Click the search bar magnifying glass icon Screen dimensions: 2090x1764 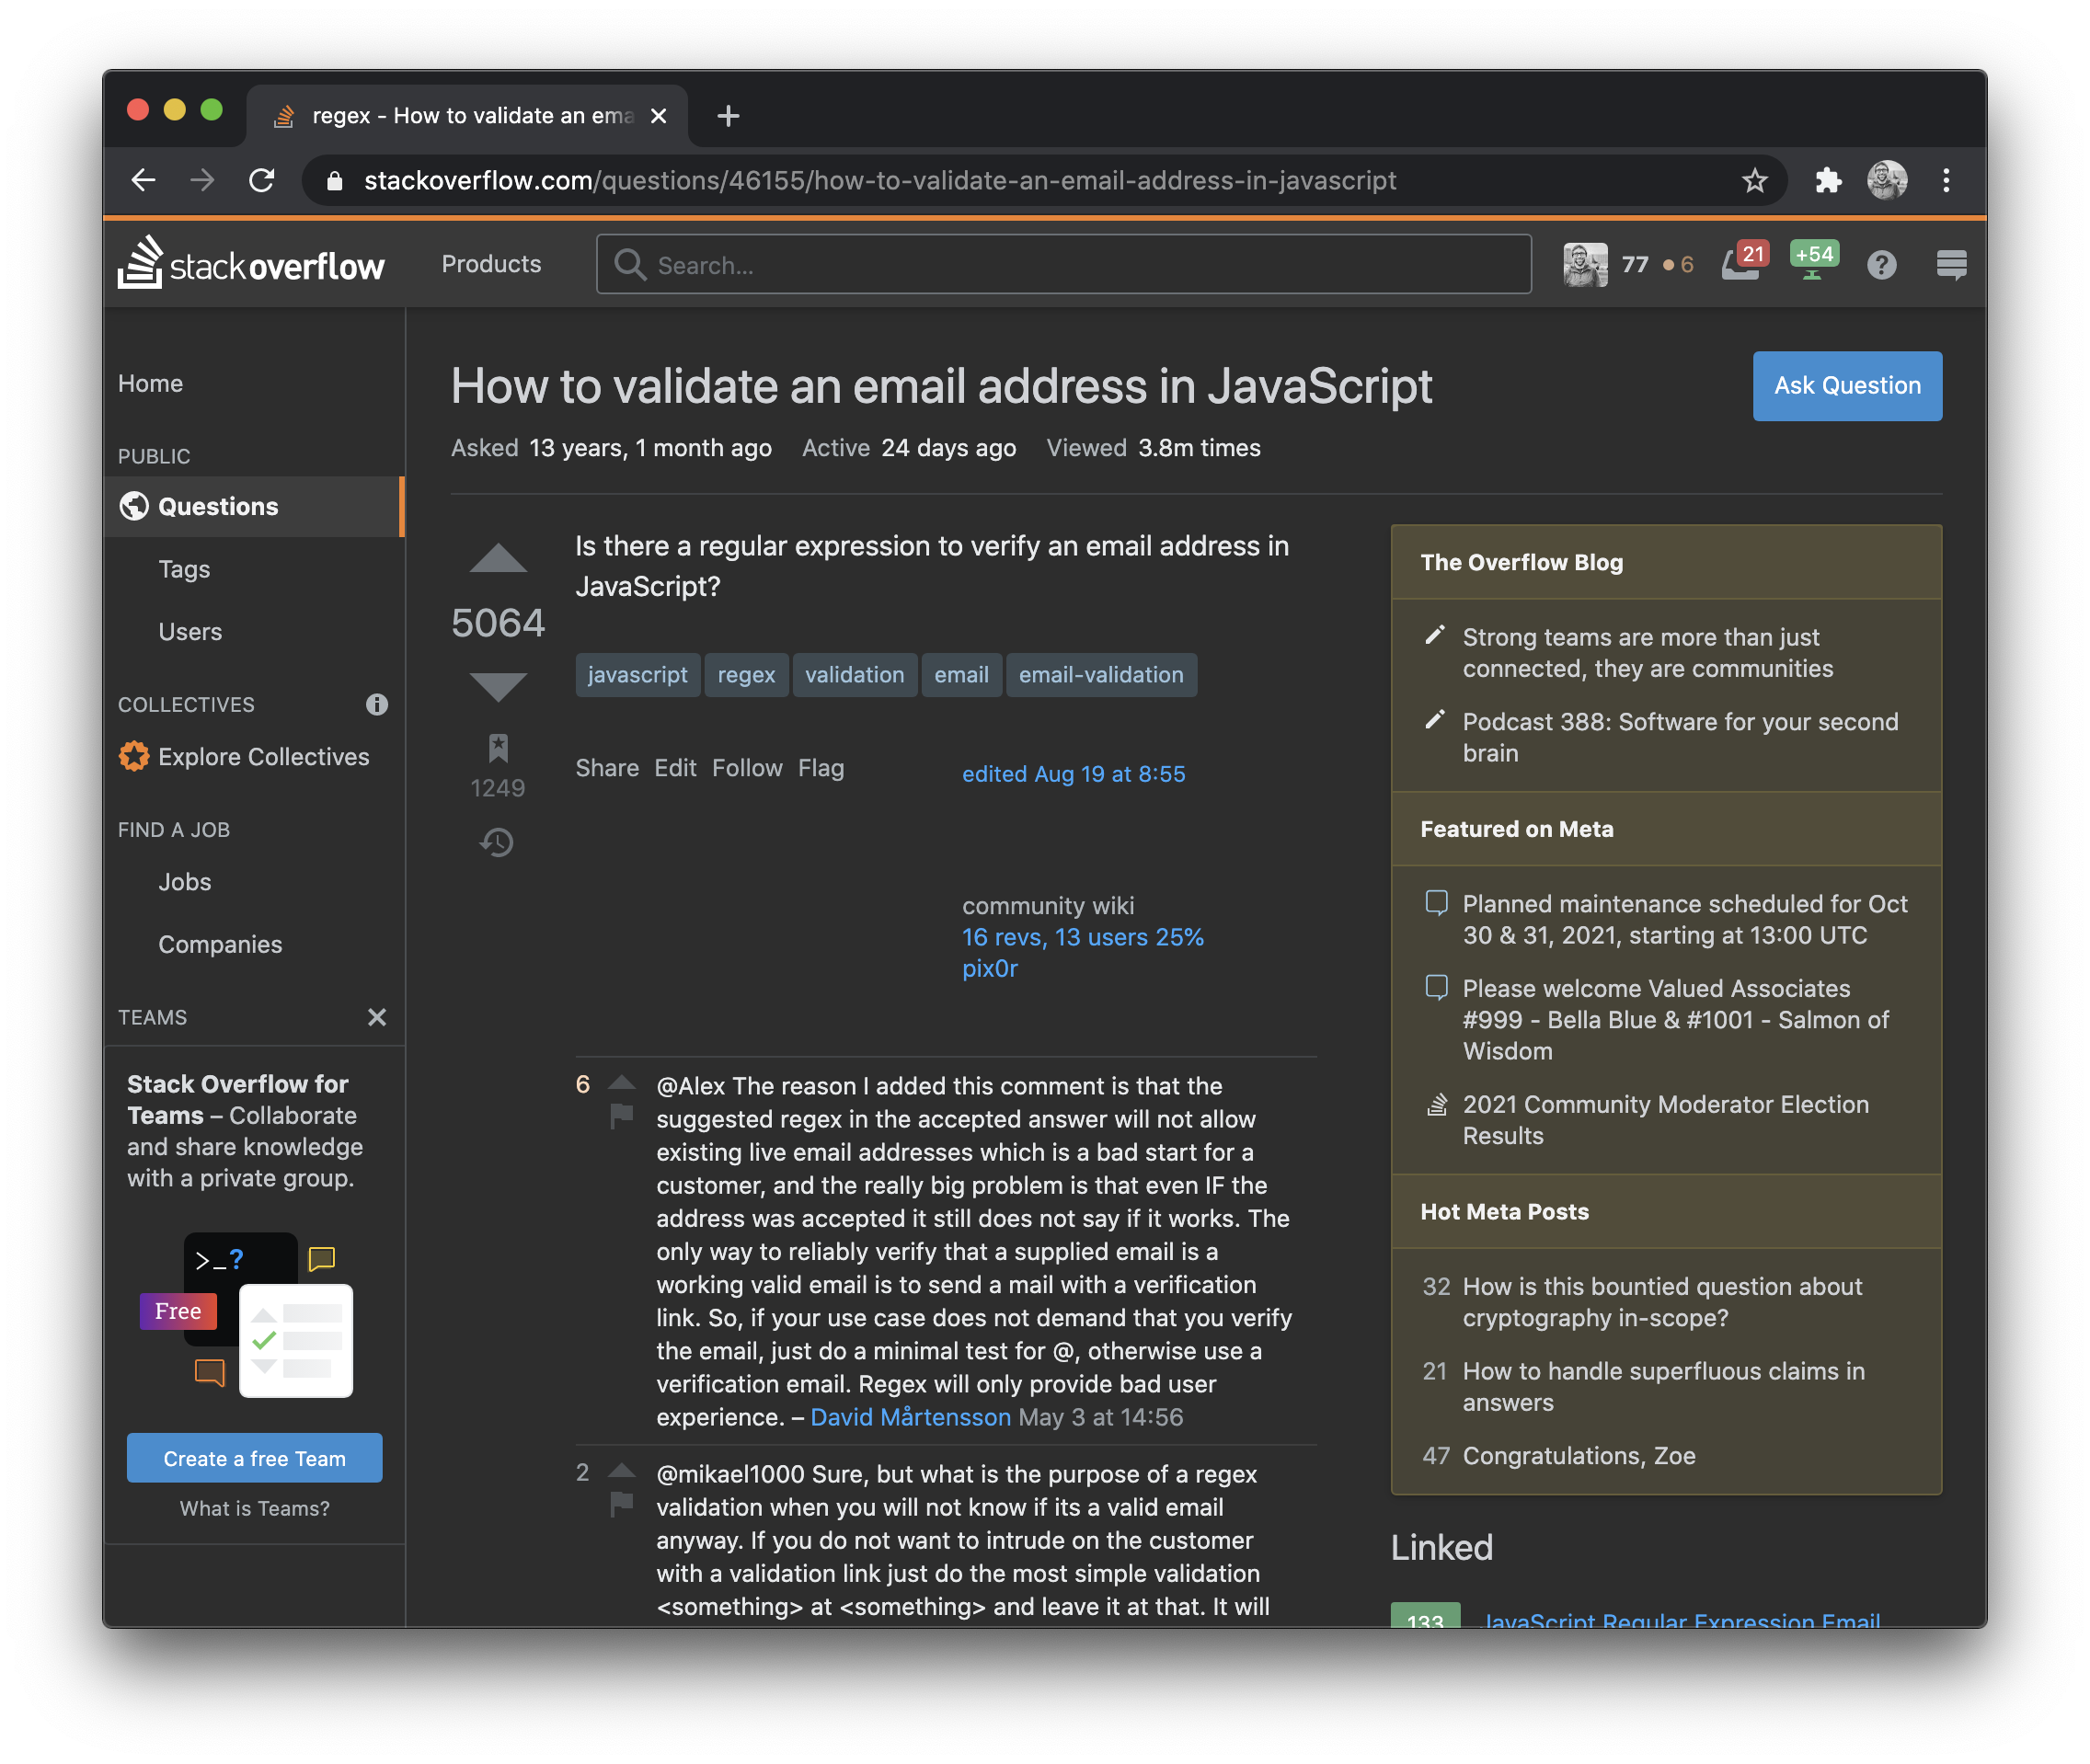634,266
